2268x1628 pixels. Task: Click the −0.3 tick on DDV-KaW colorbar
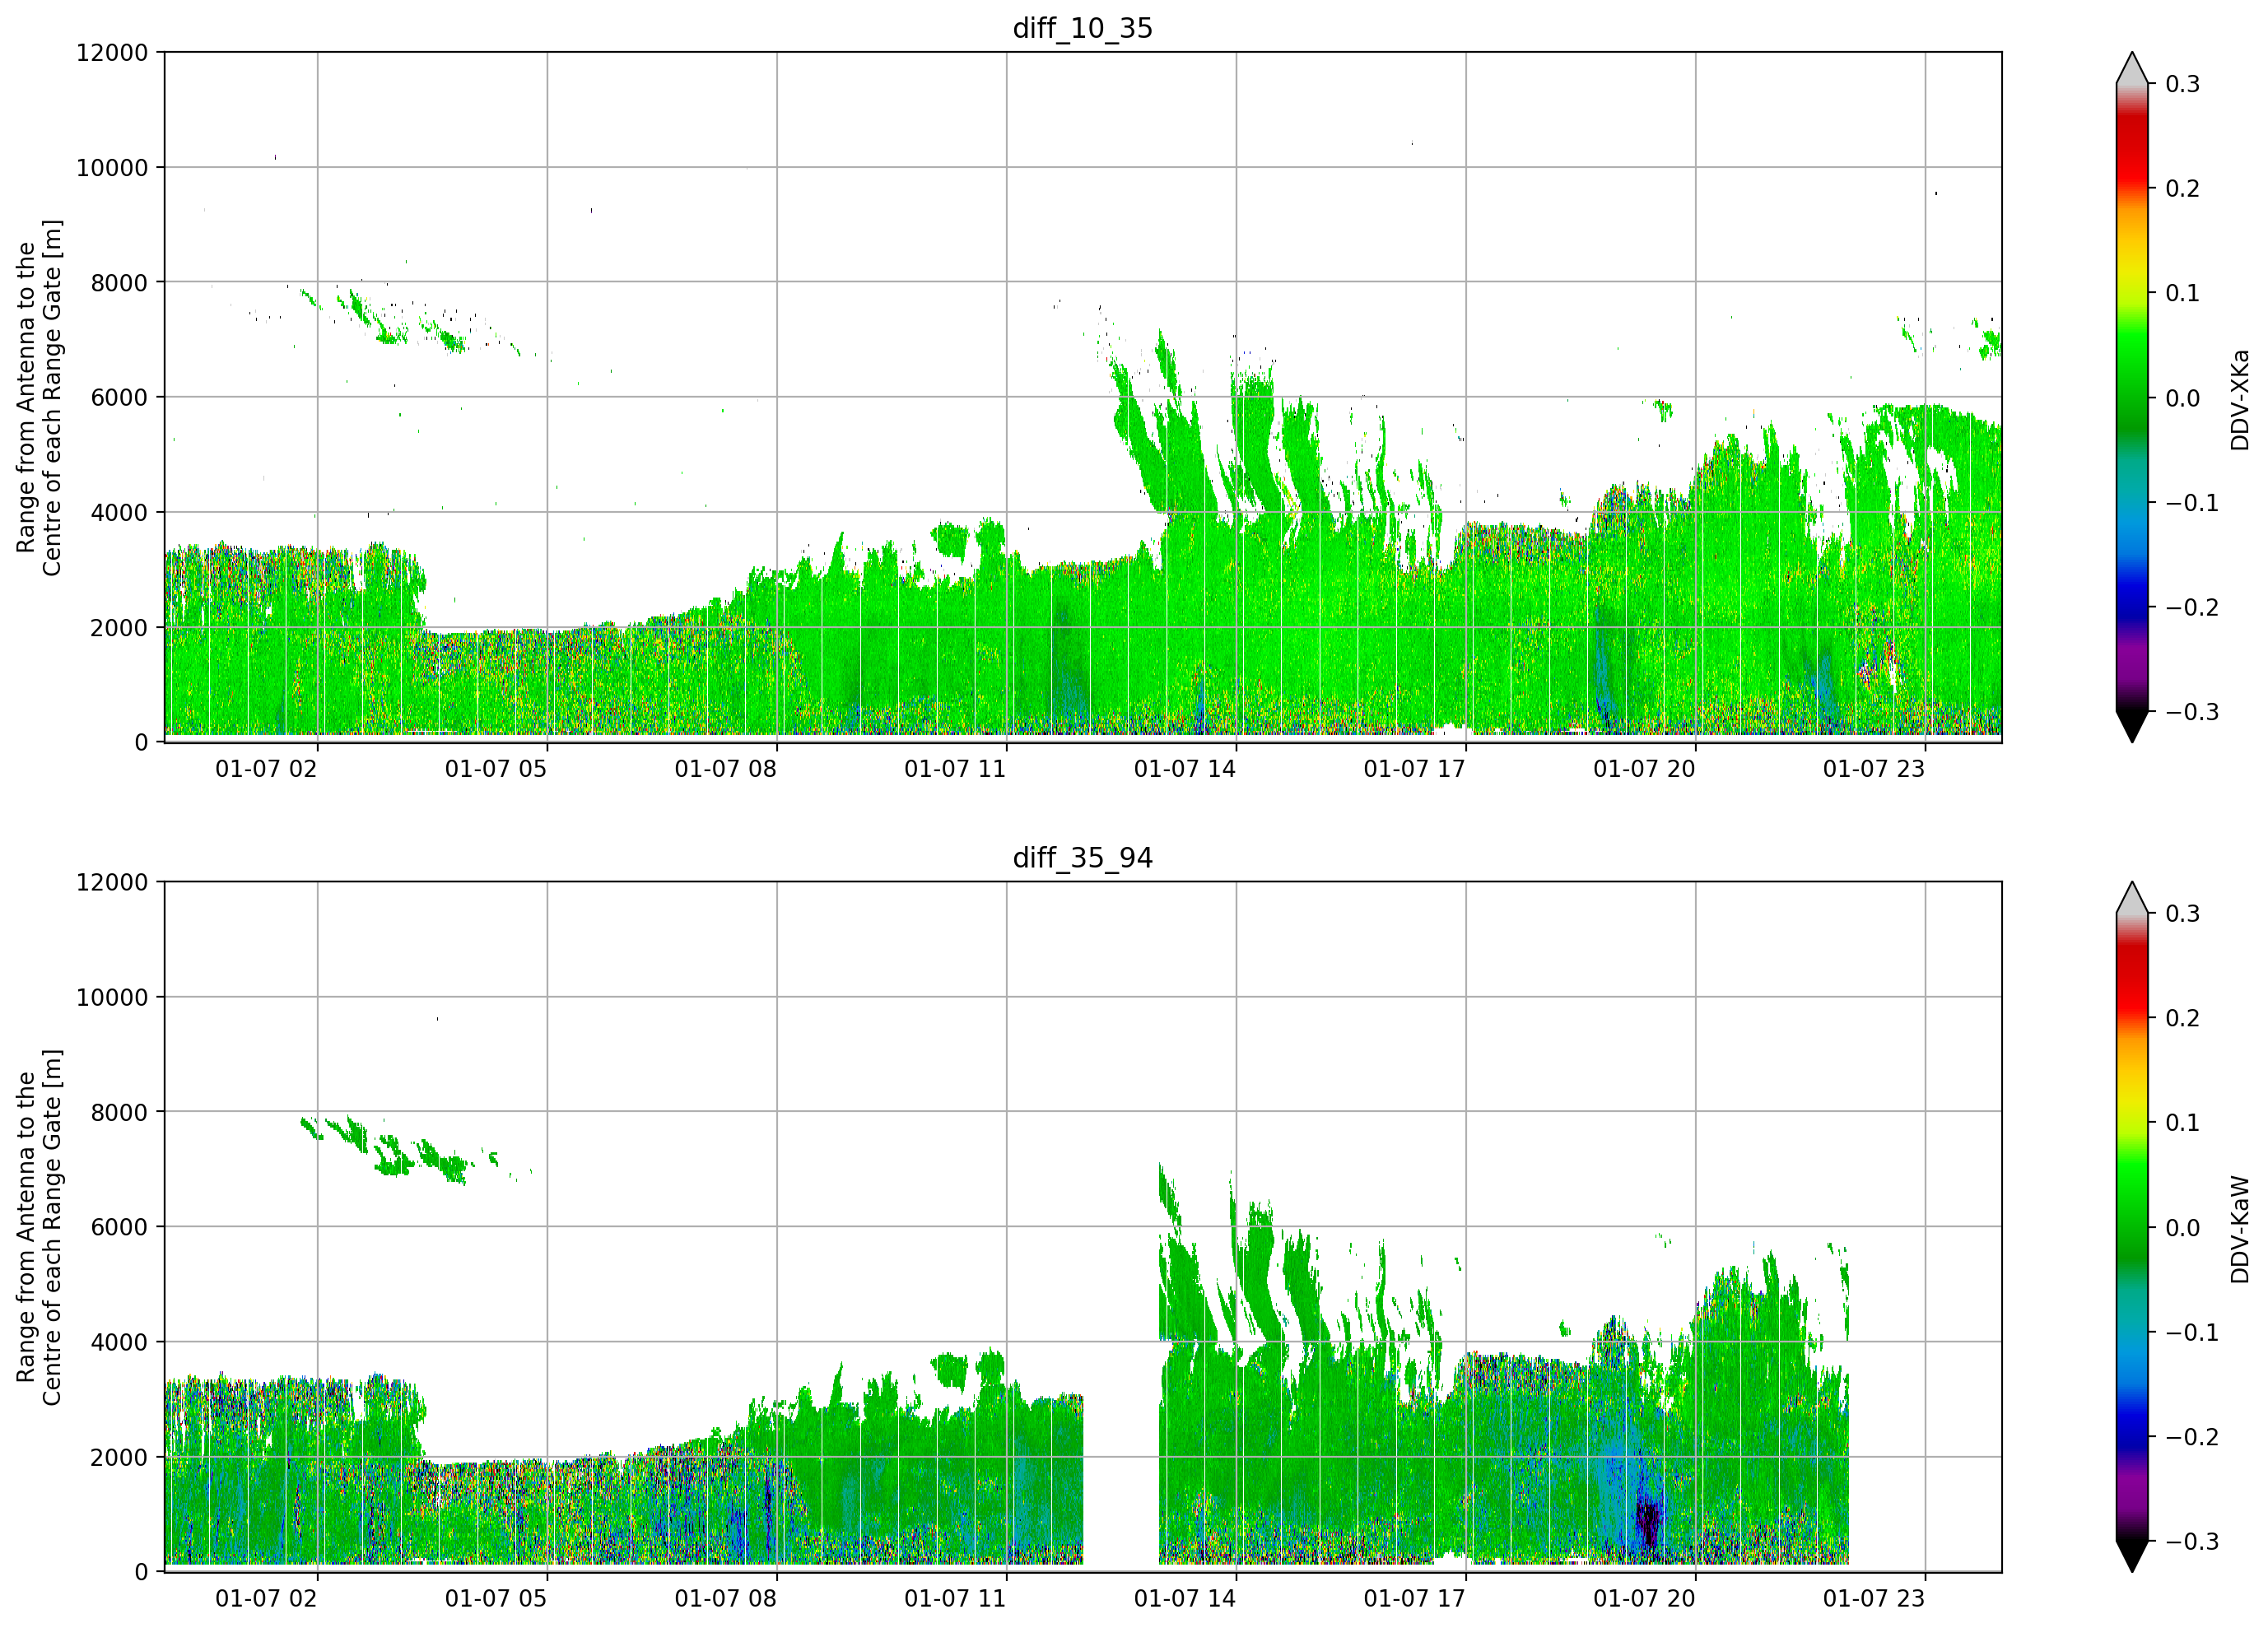click(2192, 1541)
